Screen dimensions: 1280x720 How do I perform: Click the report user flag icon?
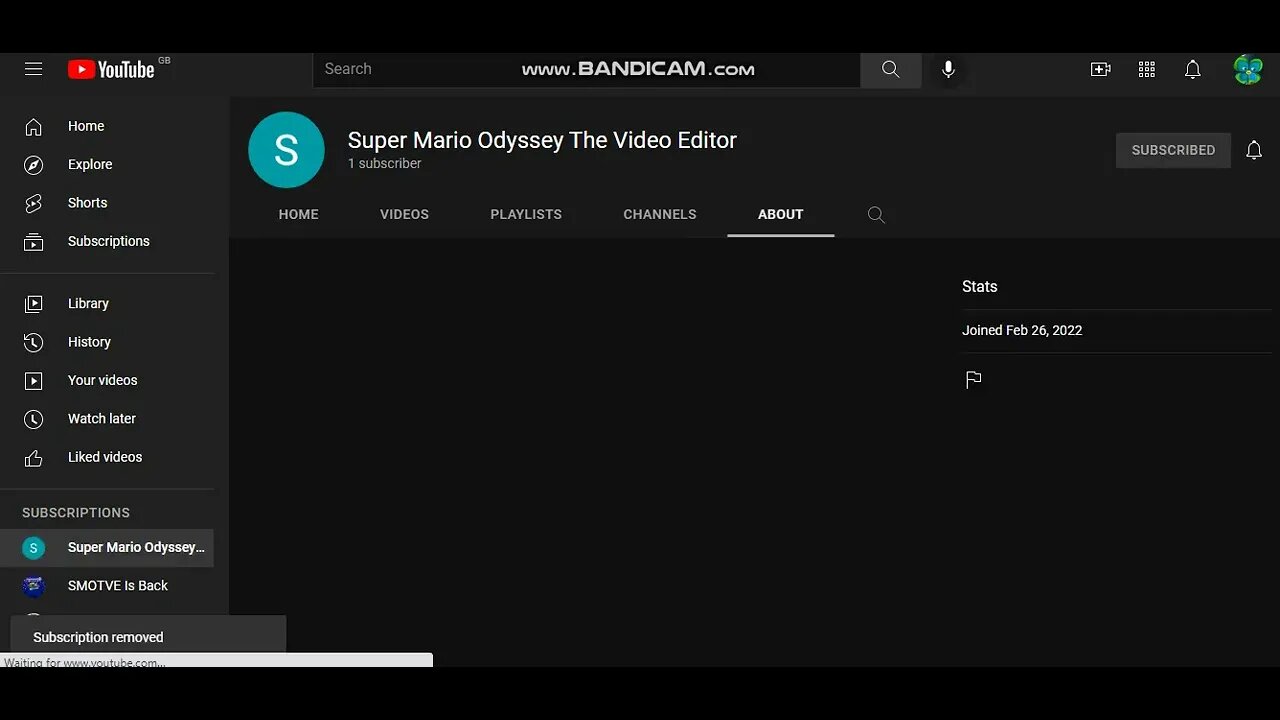point(973,380)
